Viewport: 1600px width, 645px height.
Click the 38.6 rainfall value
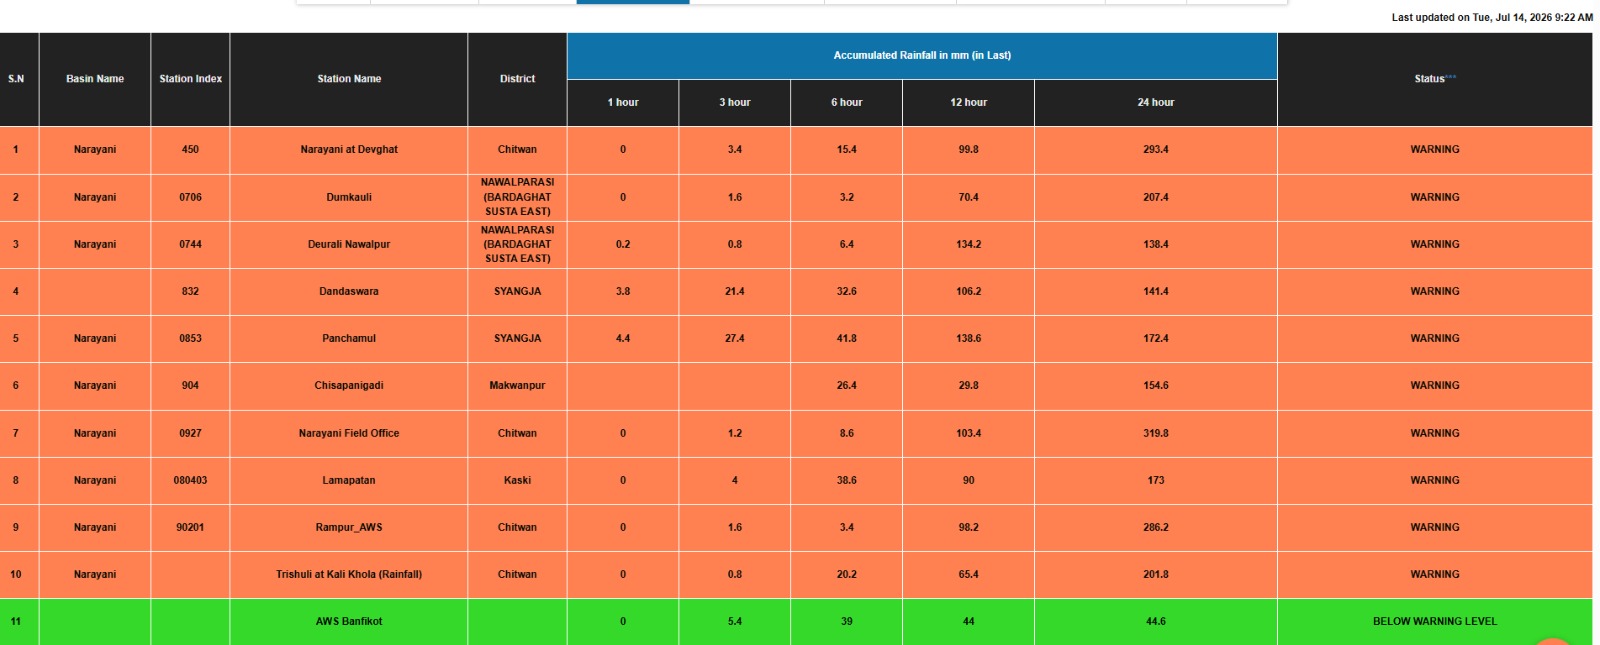(x=847, y=481)
